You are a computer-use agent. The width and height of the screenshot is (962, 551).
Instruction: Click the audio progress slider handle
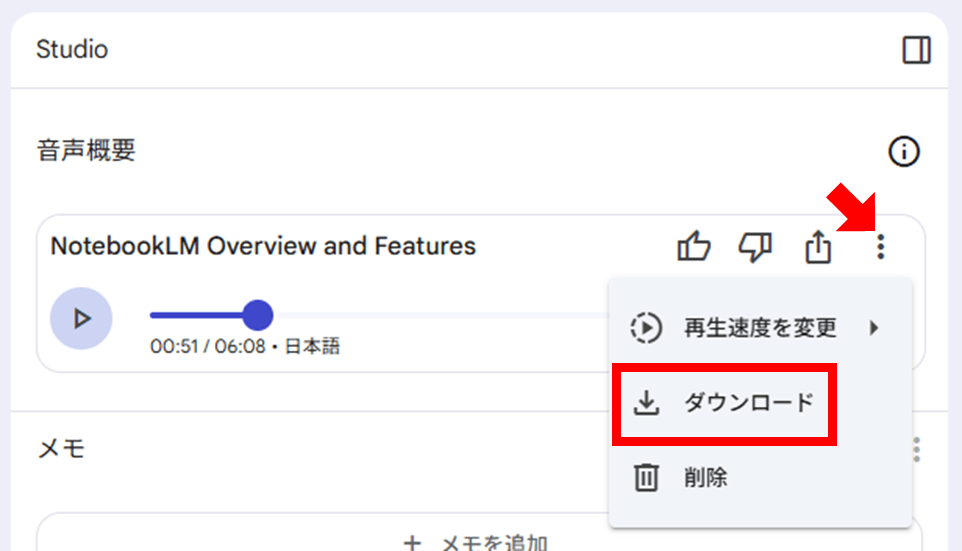tap(258, 315)
